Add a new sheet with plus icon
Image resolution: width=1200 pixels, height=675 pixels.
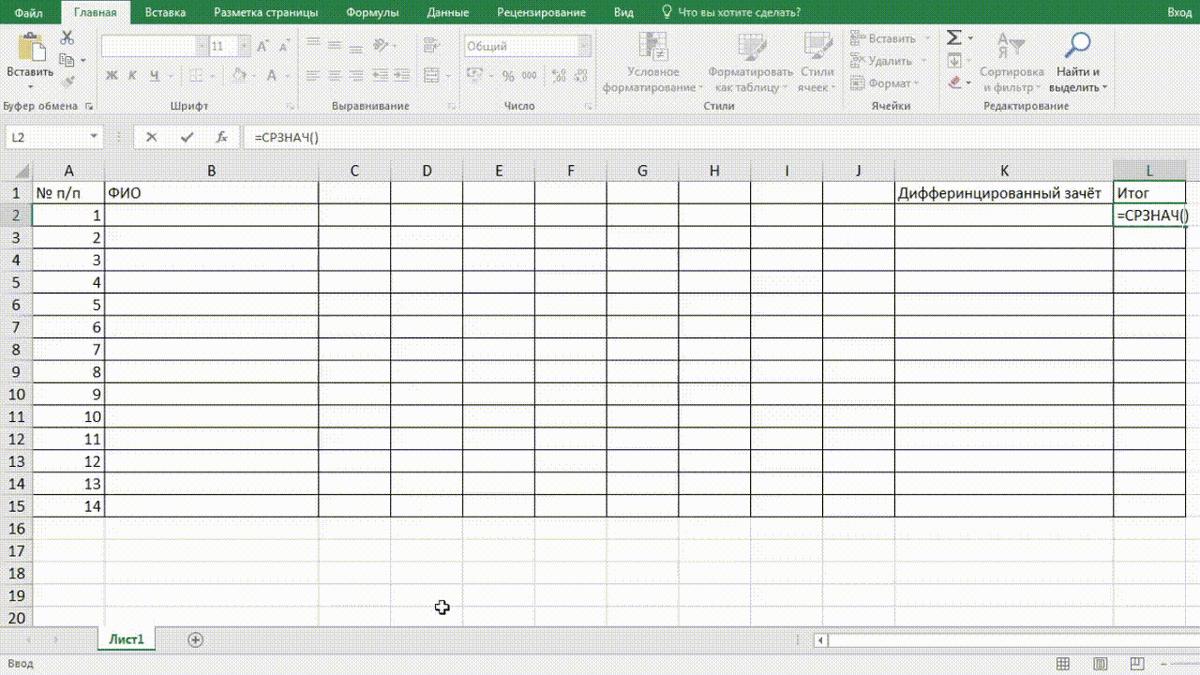195,640
